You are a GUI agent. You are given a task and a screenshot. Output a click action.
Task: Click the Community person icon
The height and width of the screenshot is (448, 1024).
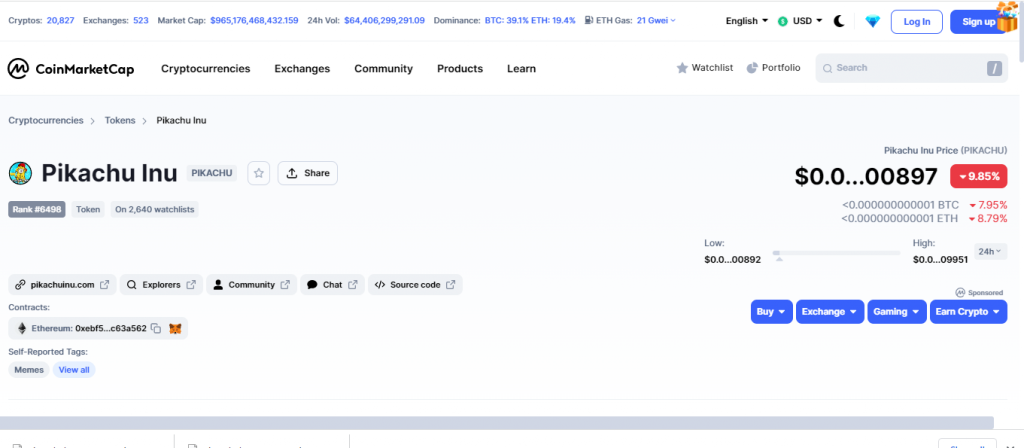pos(218,285)
